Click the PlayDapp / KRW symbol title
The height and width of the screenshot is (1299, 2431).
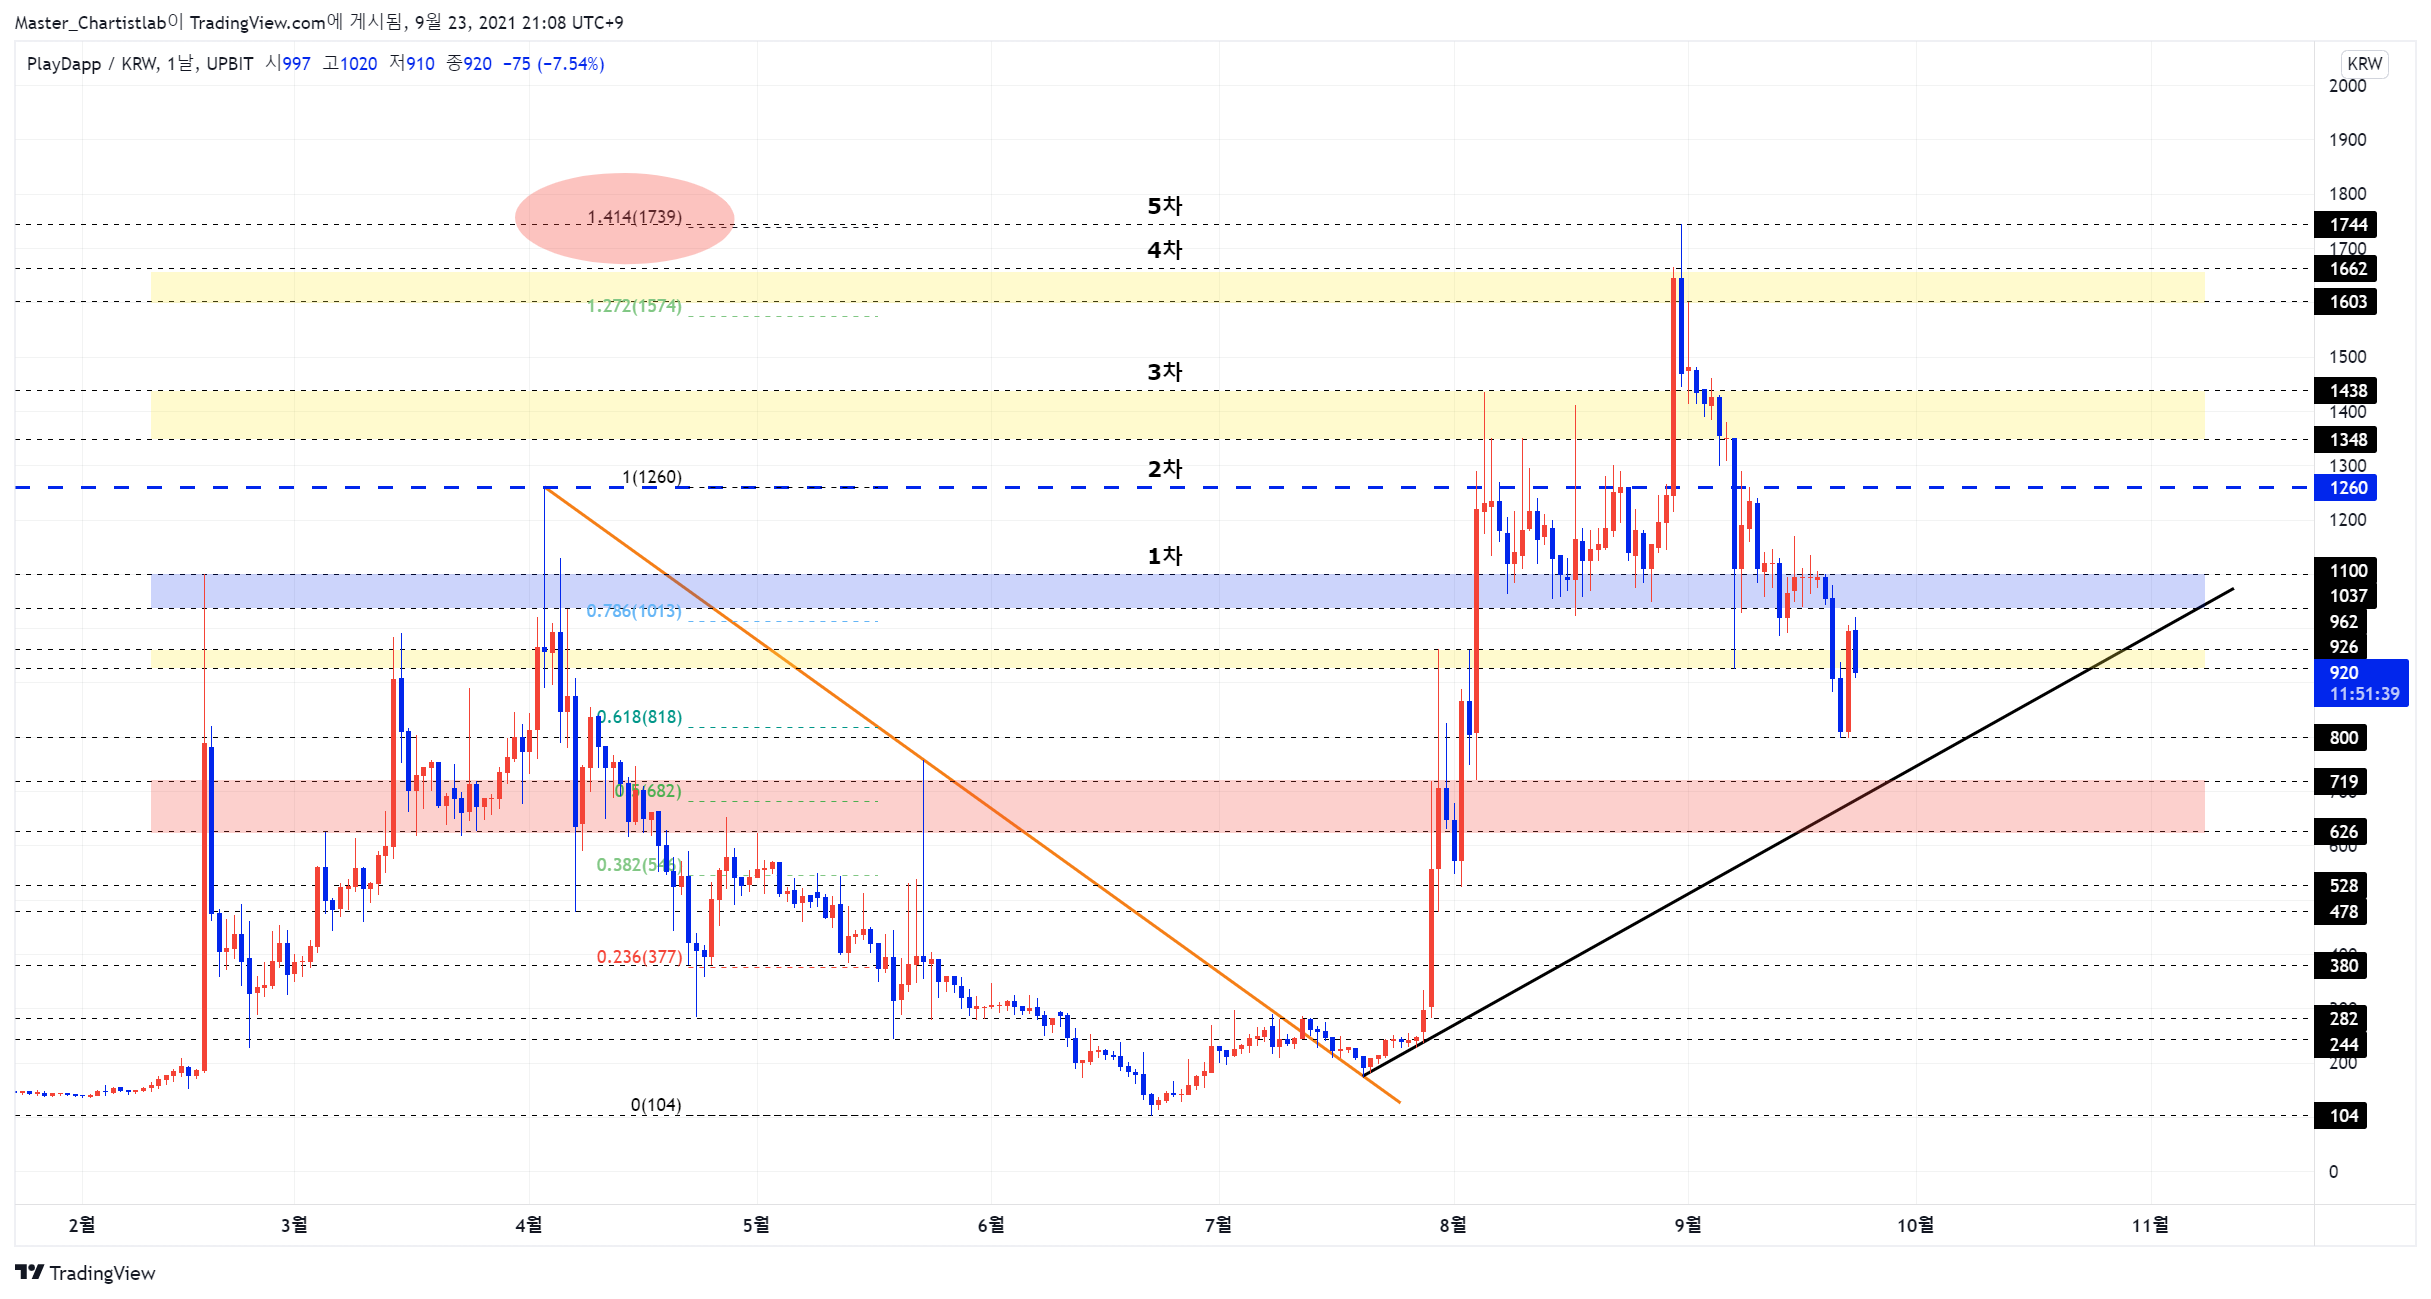click(x=92, y=64)
